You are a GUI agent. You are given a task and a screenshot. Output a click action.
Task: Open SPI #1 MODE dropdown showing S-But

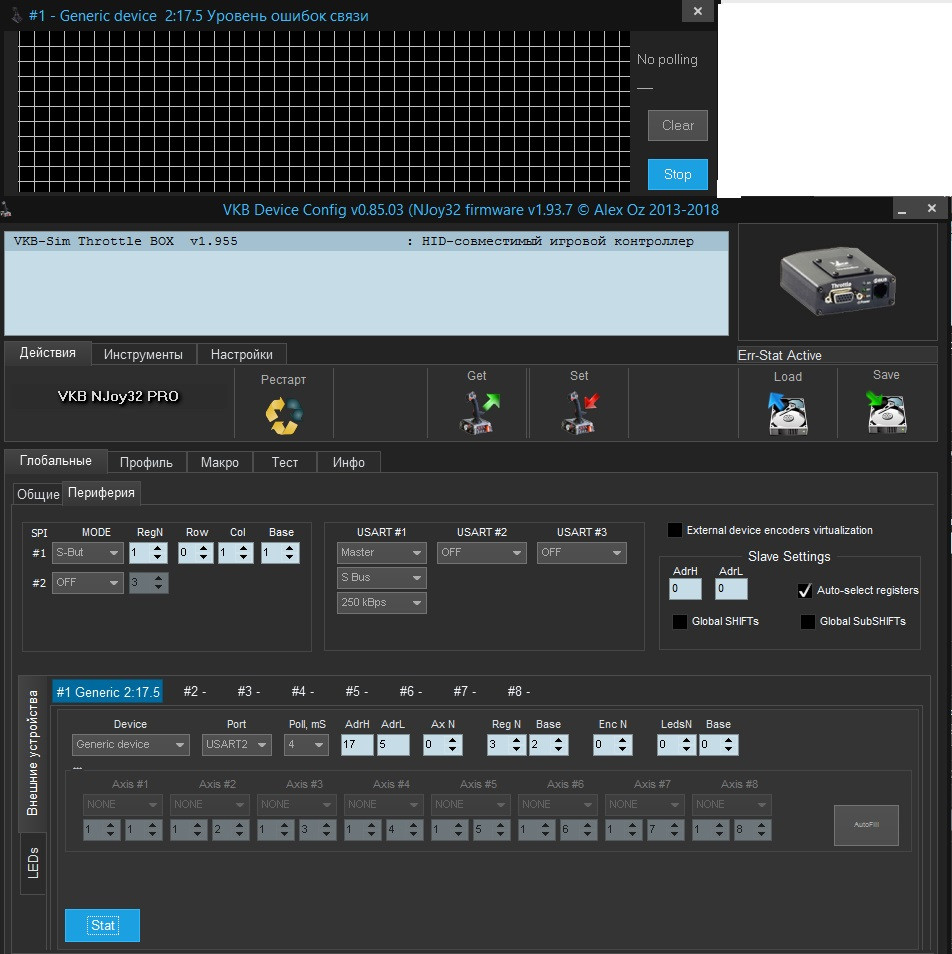(x=88, y=552)
